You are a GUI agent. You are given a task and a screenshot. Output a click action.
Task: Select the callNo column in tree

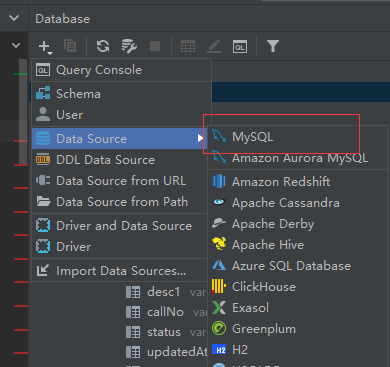[x=165, y=312]
